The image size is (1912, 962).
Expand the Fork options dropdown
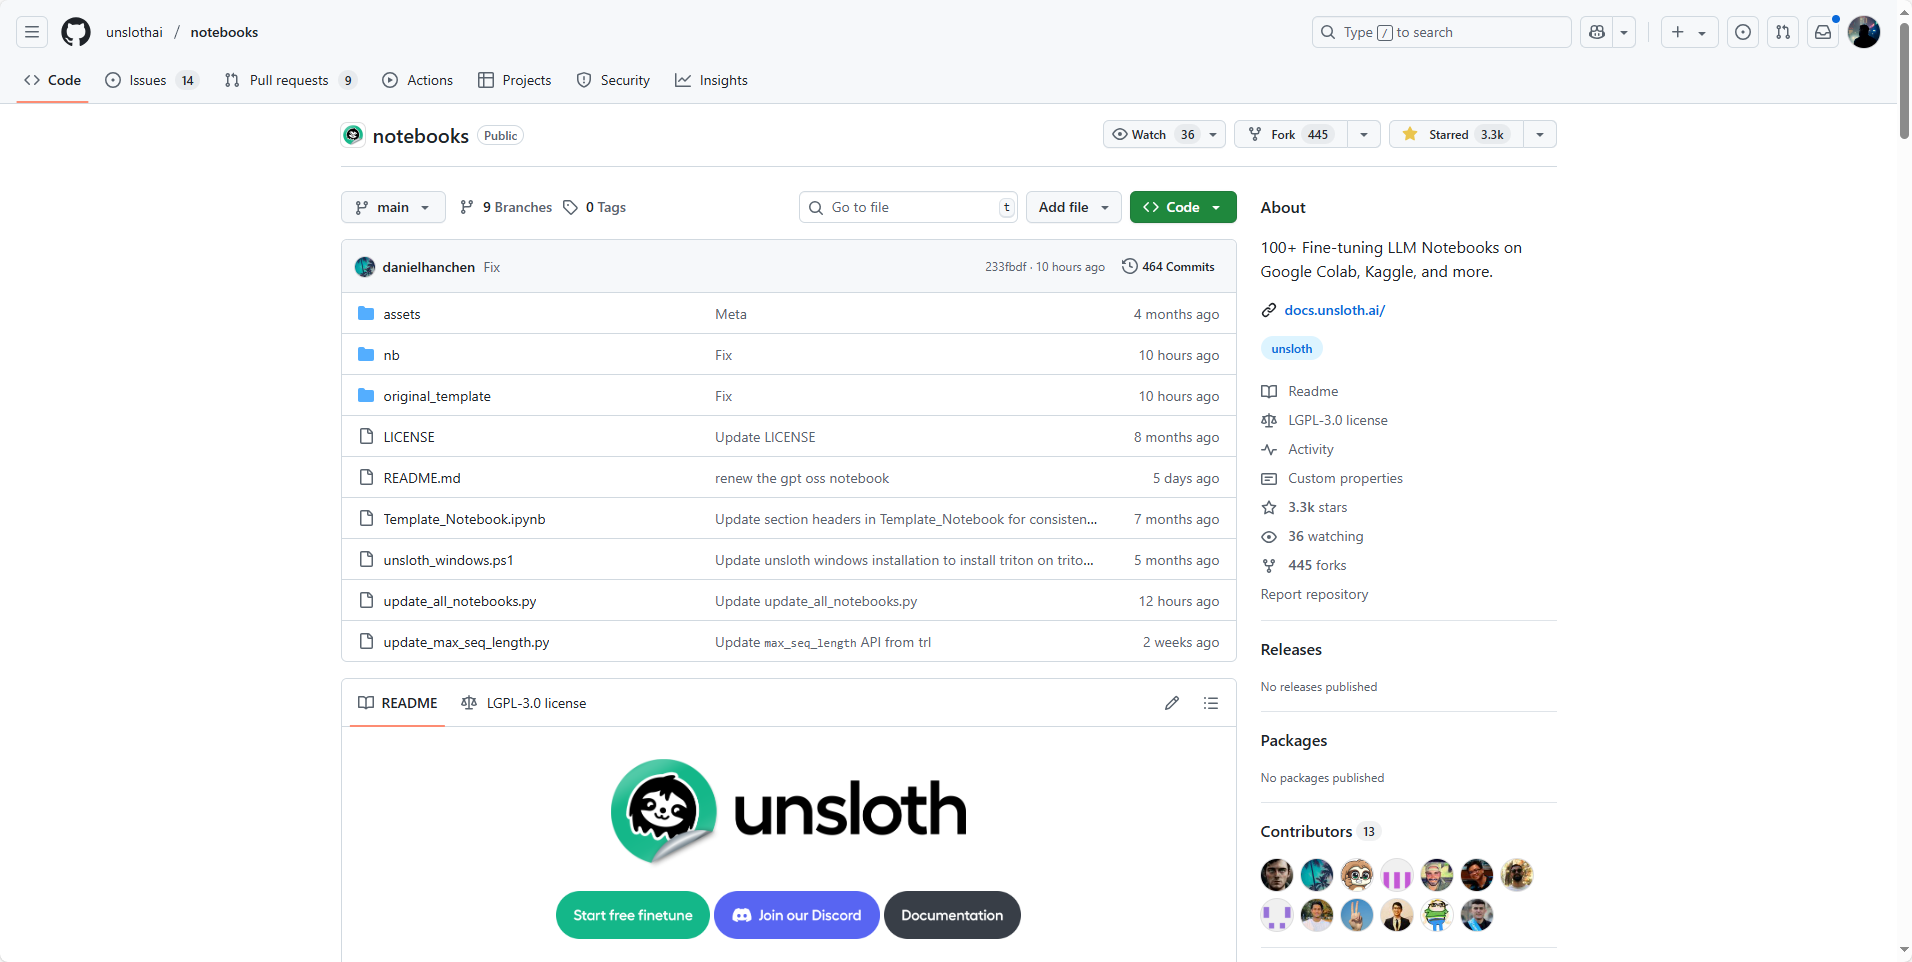pyautogui.click(x=1364, y=134)
